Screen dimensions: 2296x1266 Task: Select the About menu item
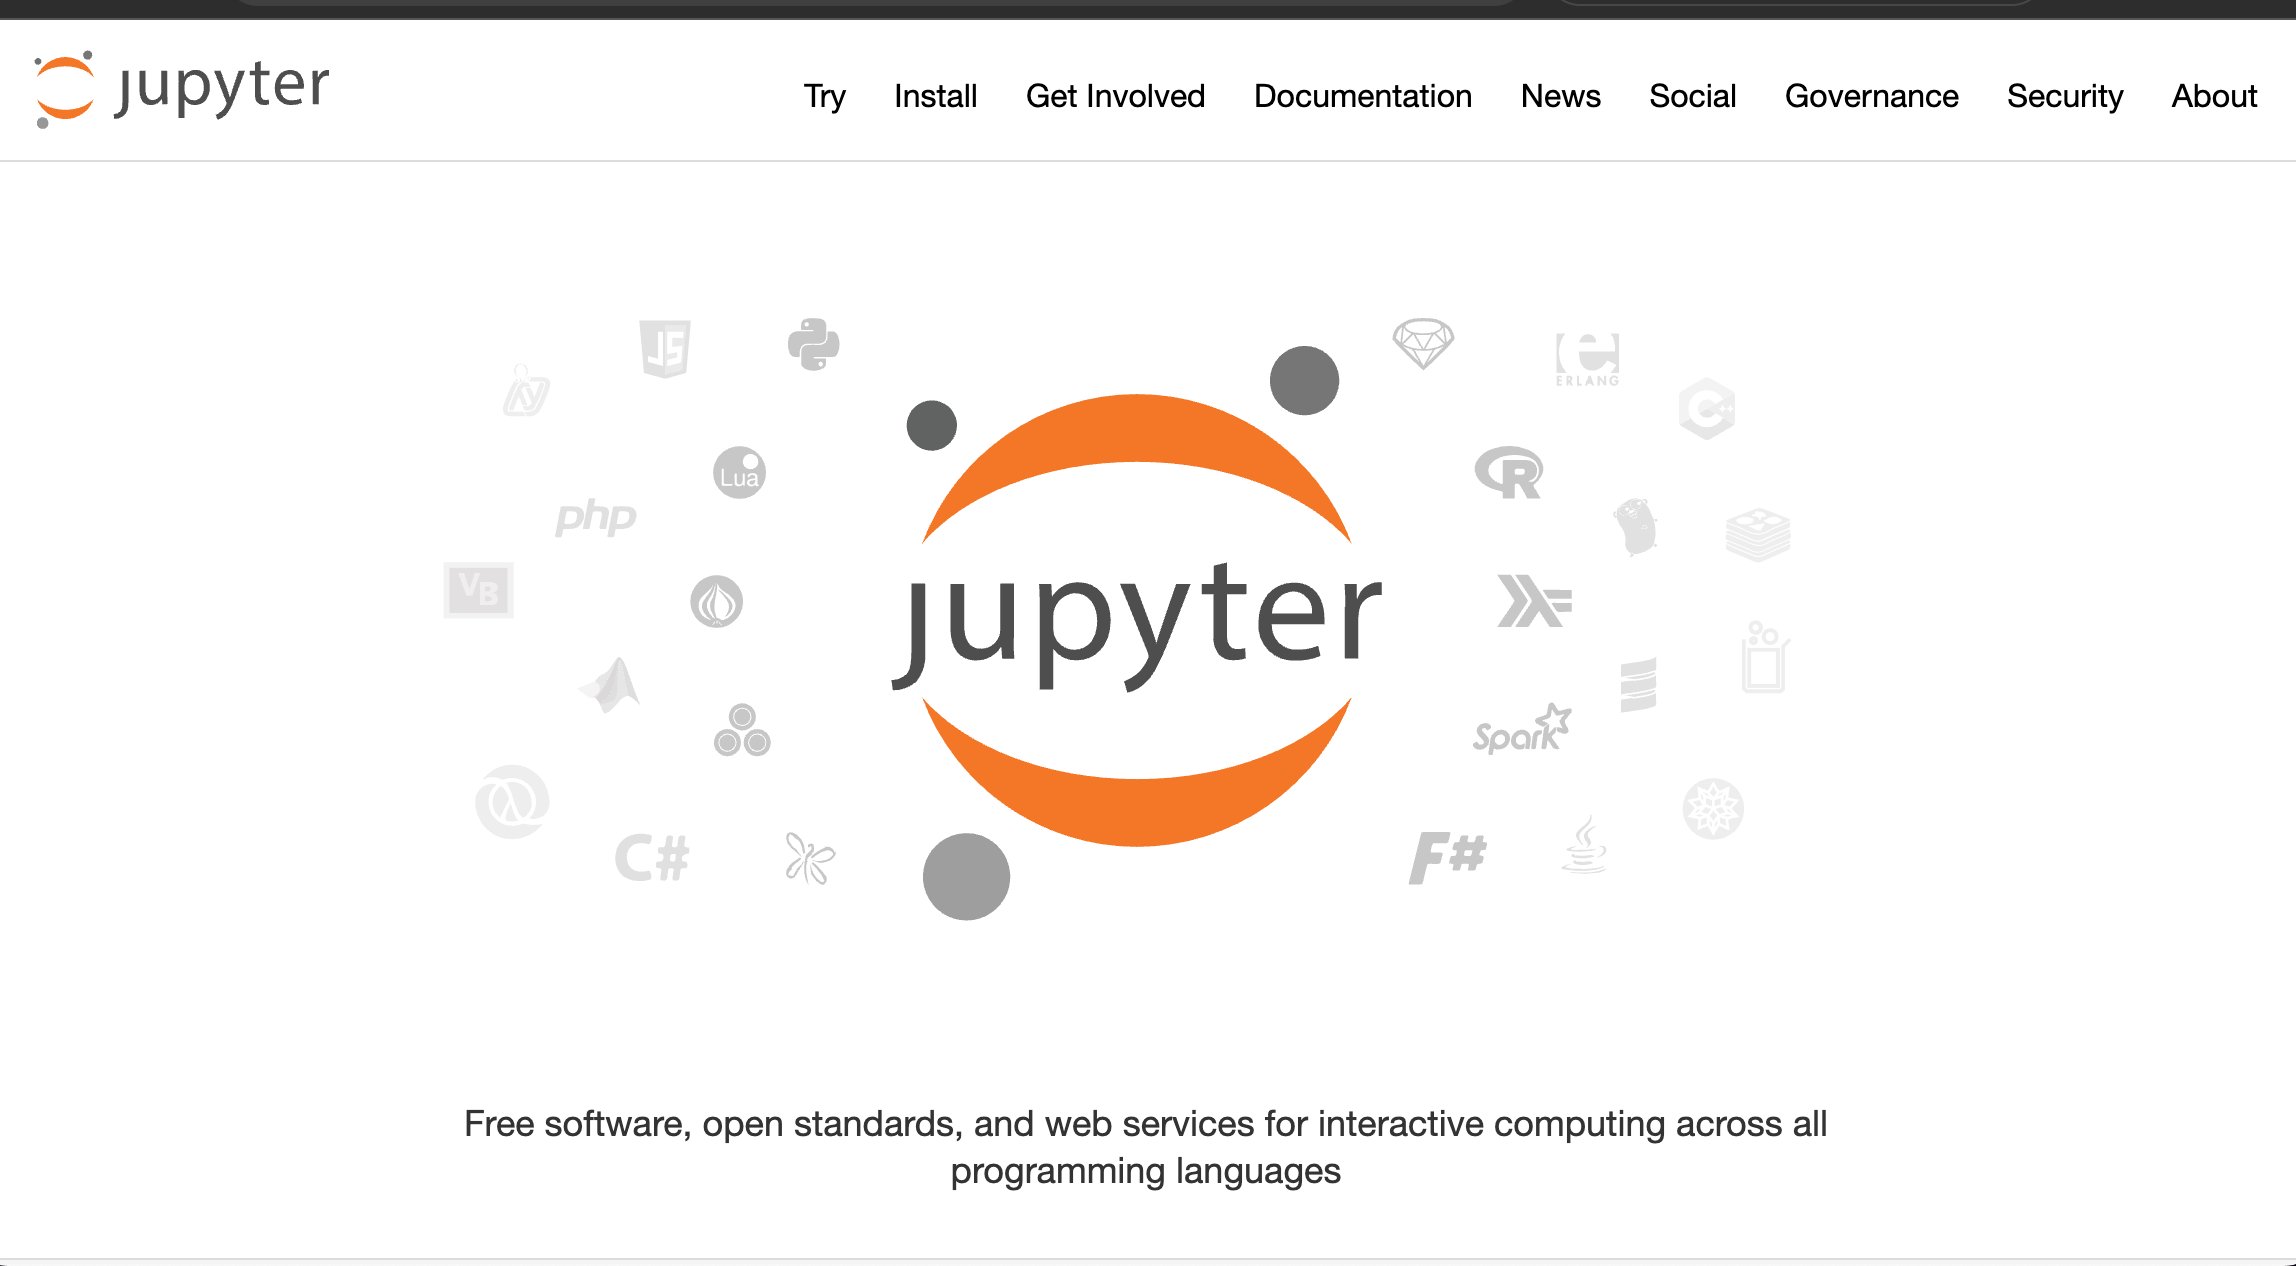(2215, 97)
